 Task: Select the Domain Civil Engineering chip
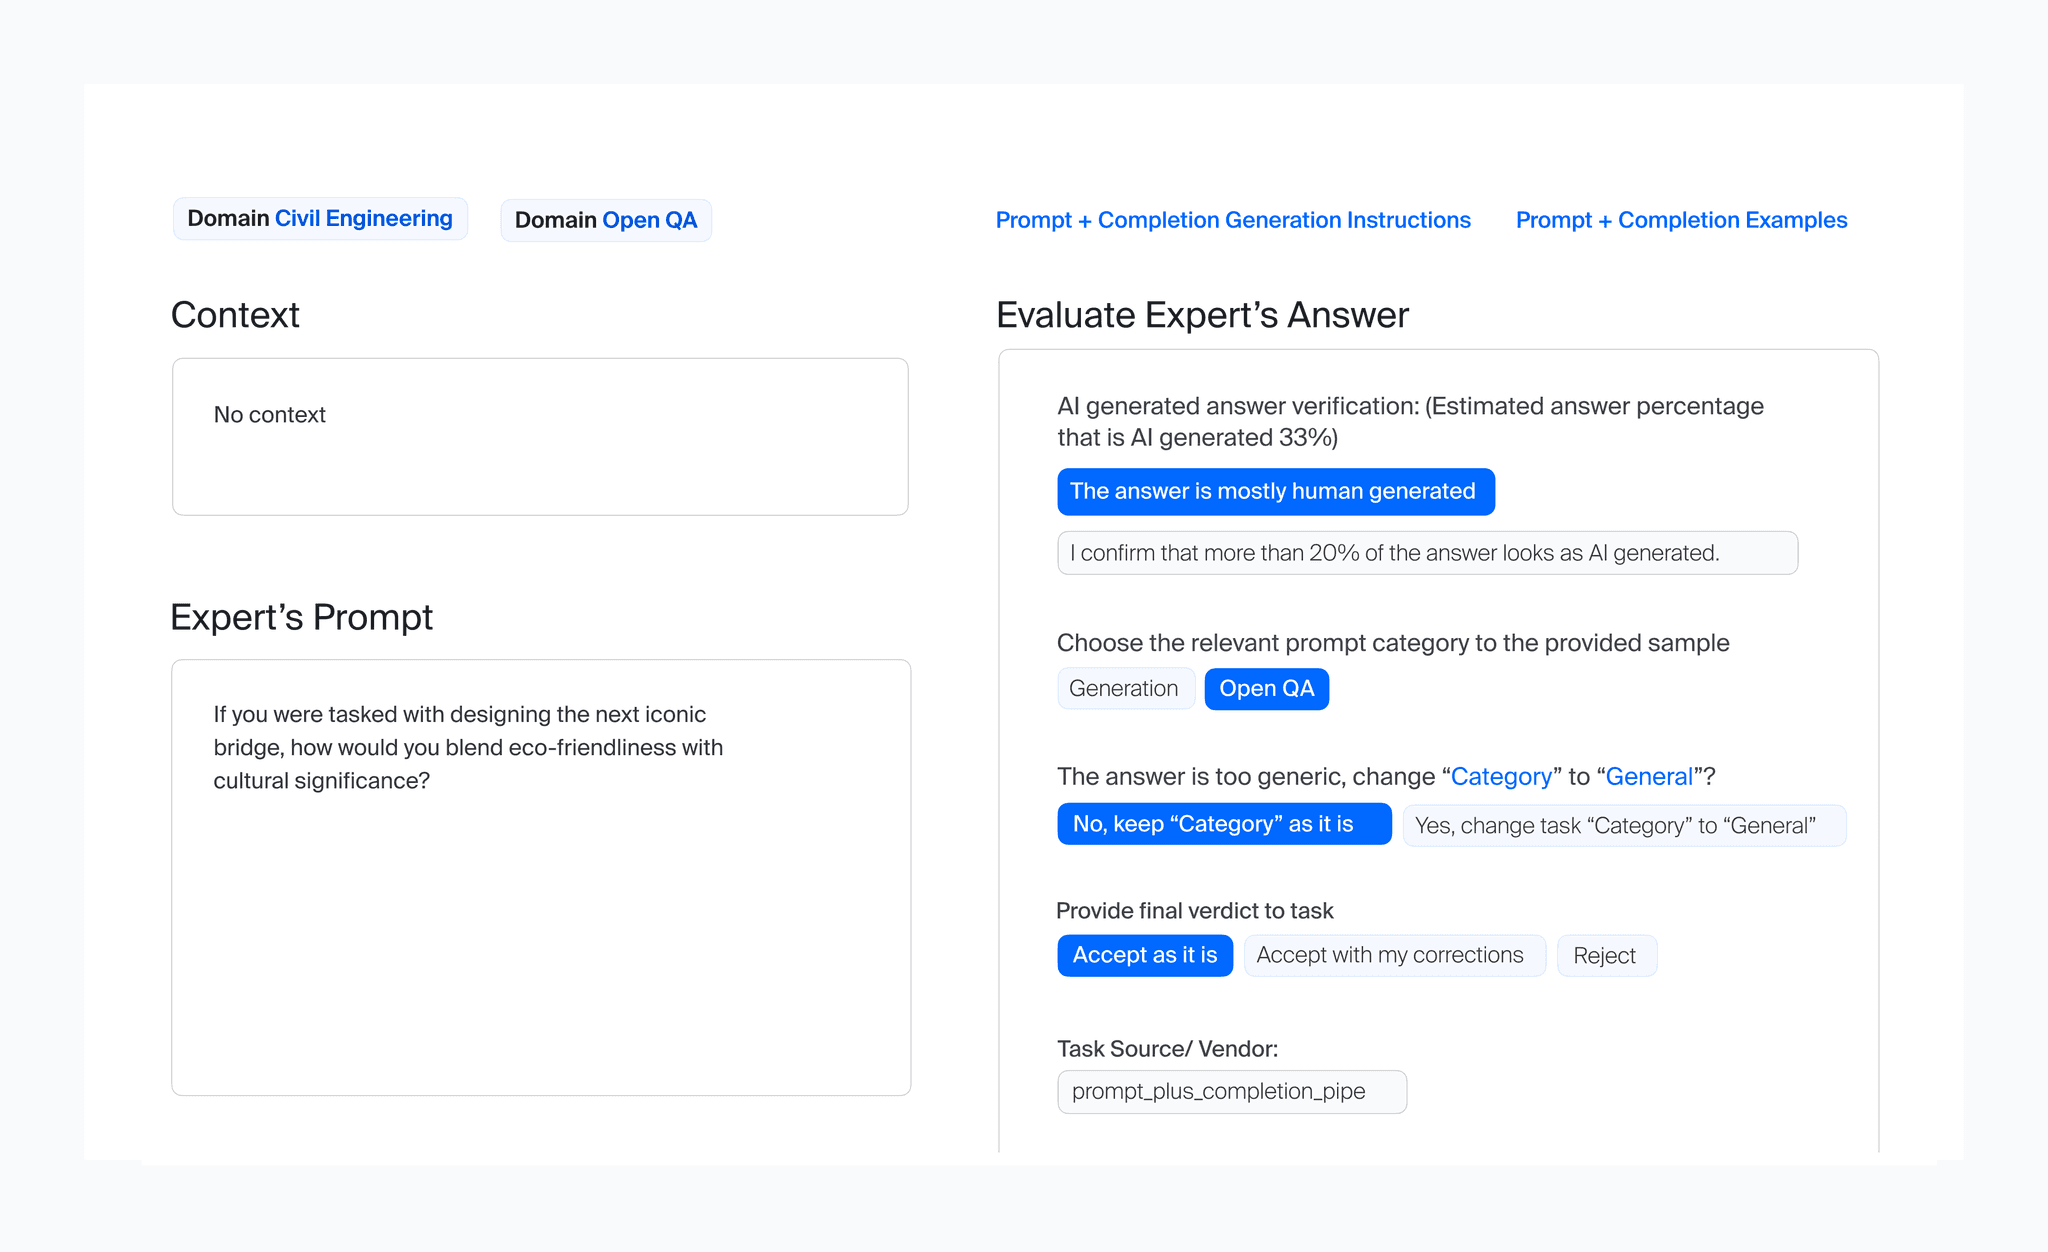319,218
